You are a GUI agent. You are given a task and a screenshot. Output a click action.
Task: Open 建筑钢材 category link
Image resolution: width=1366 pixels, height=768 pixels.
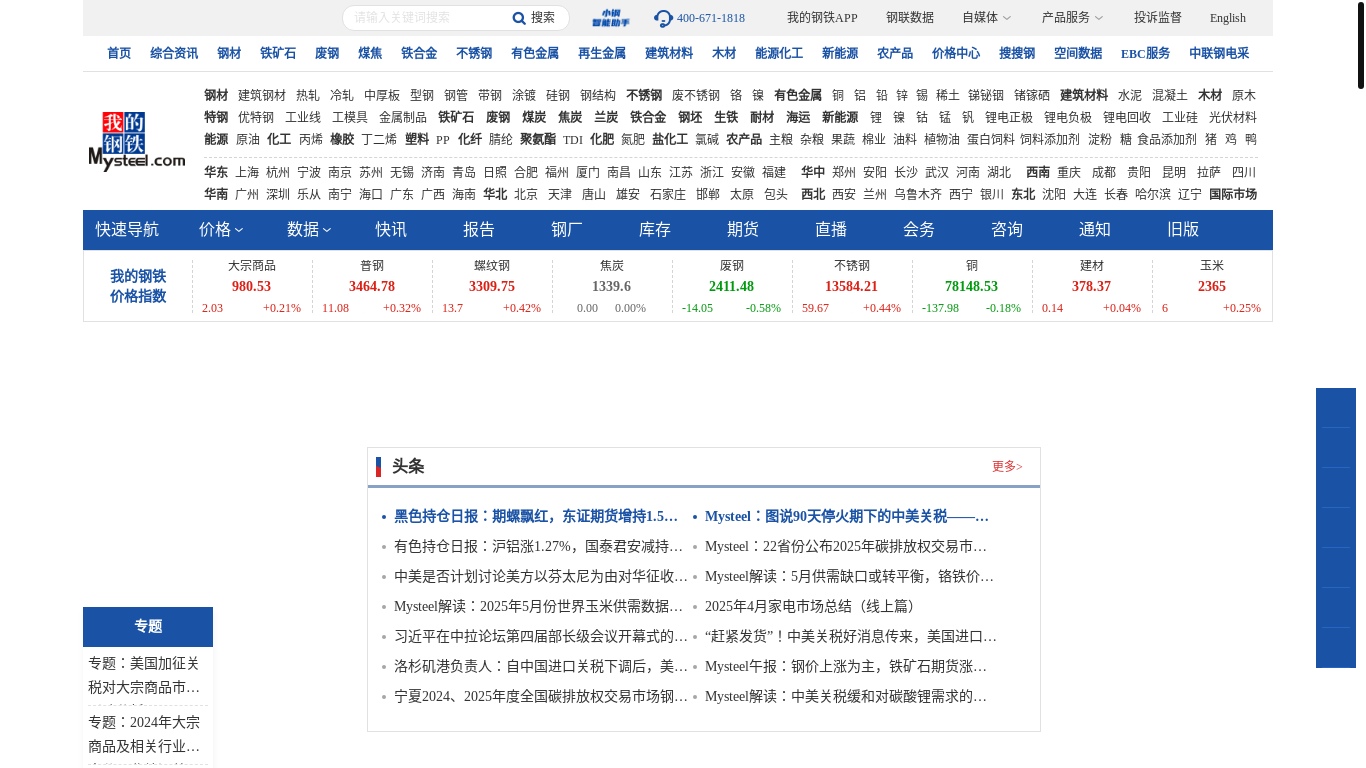pos(262,95)
